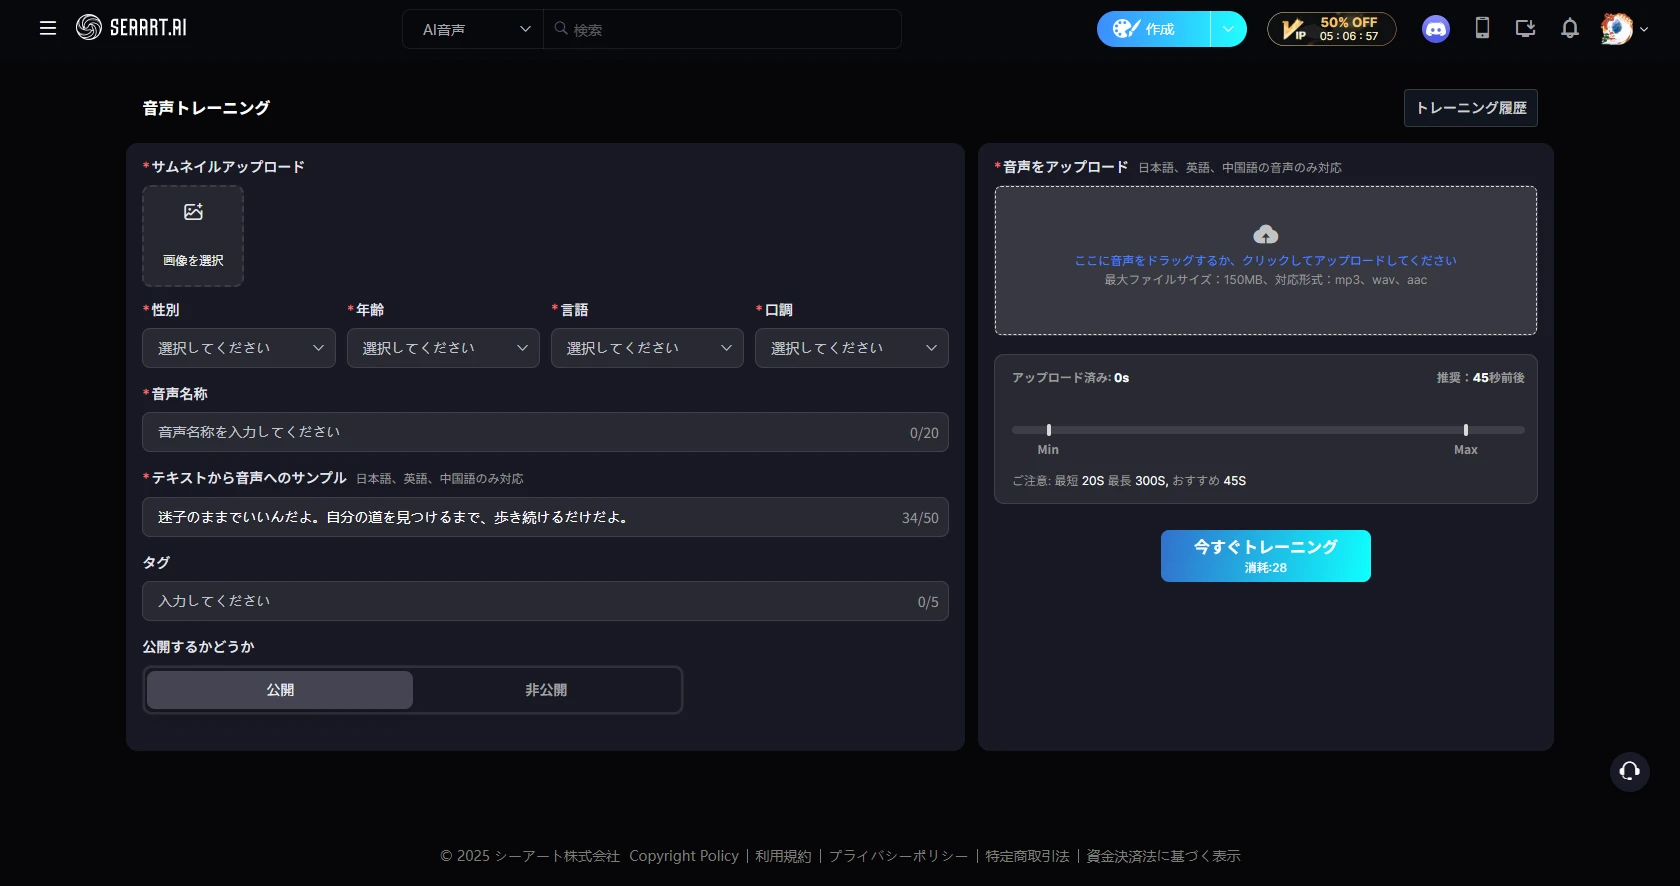Open the AI音声 category dropdown

[473, 30]
